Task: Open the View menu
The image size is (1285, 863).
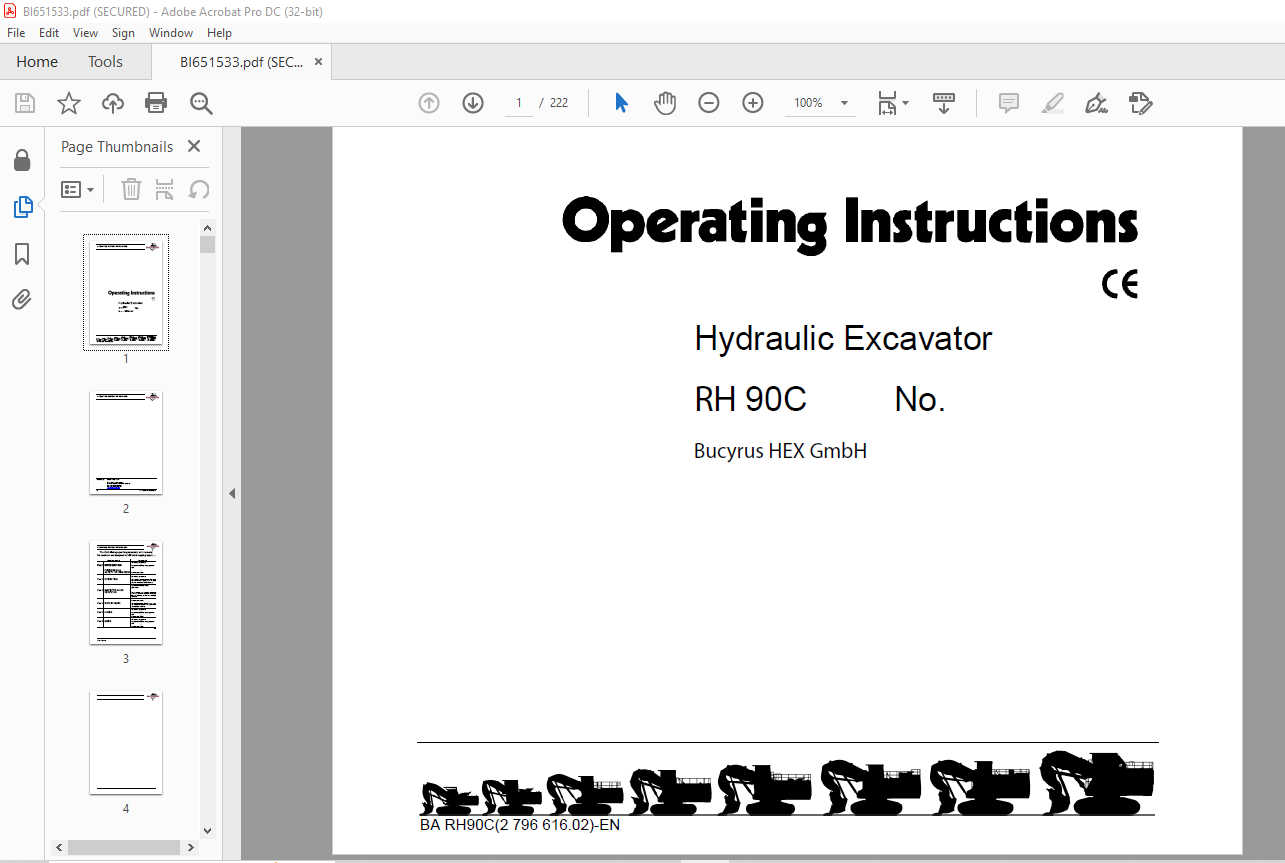Action: tap(86, 33)
